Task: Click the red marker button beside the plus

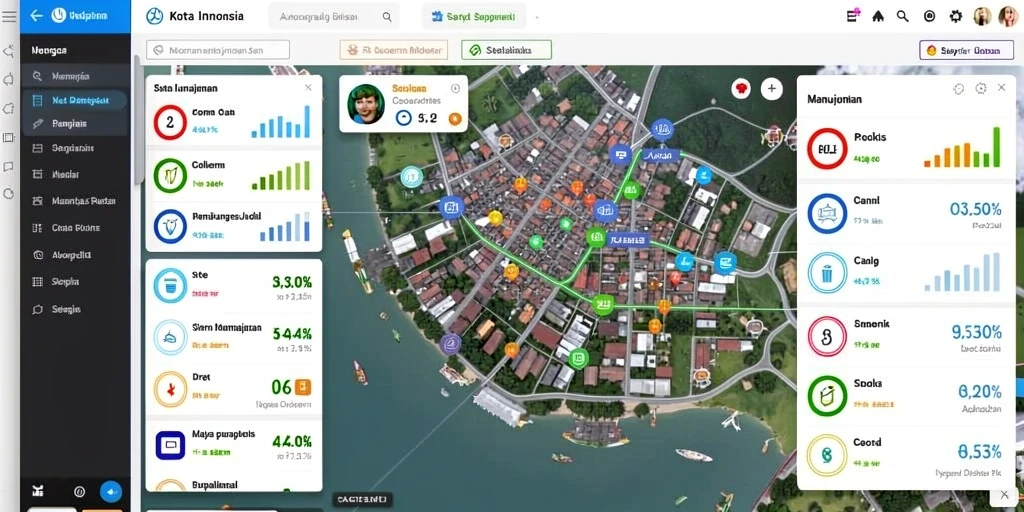Action: tap(741, 89)
